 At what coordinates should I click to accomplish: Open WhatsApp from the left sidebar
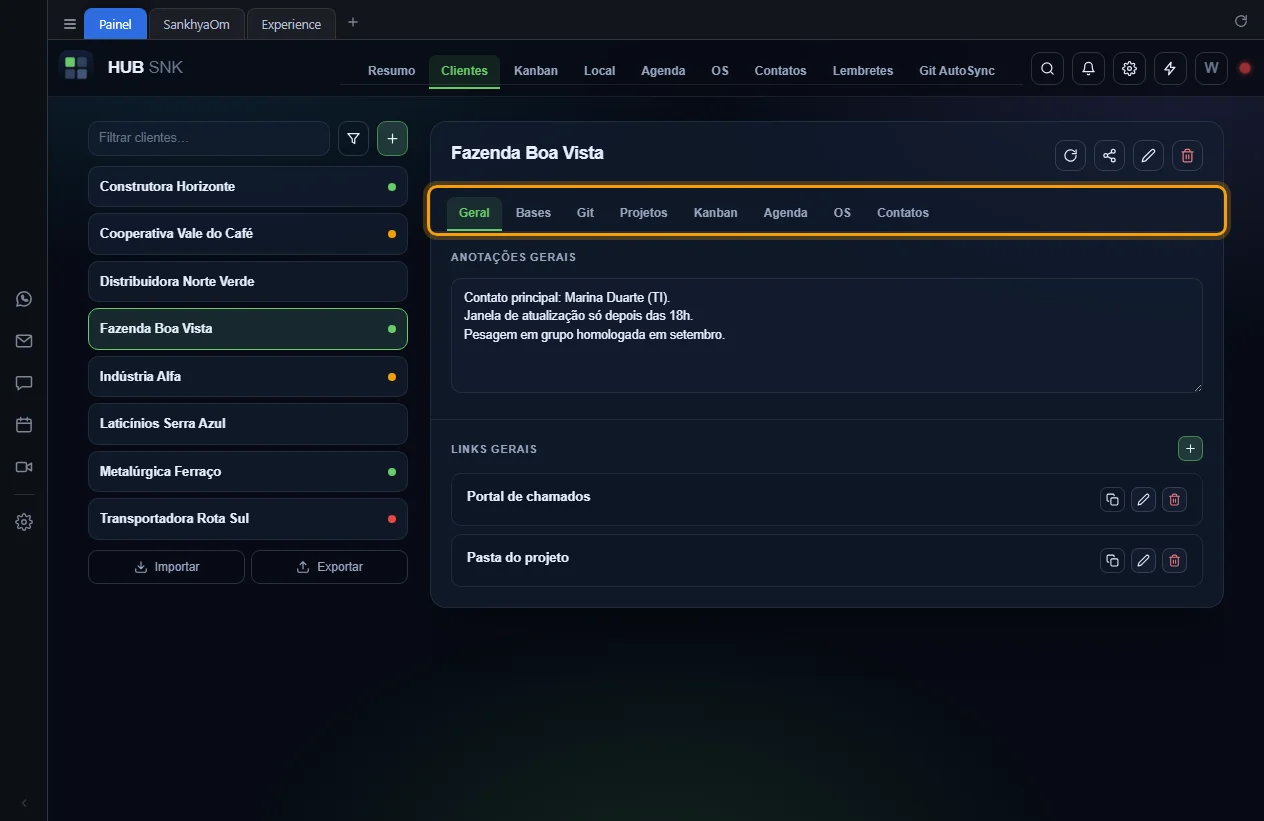tap(24, 299)
